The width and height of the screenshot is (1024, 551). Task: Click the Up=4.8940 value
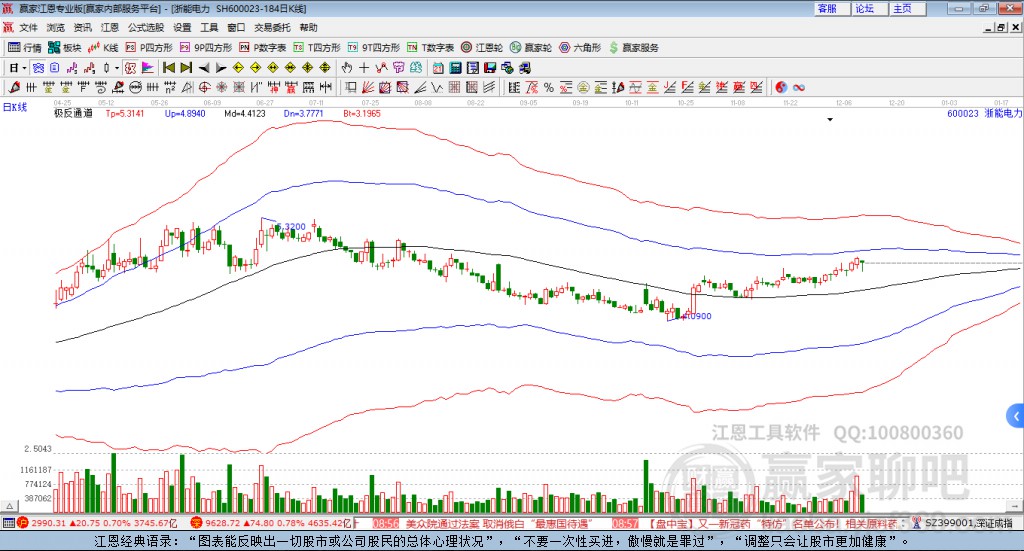[185, 113]
